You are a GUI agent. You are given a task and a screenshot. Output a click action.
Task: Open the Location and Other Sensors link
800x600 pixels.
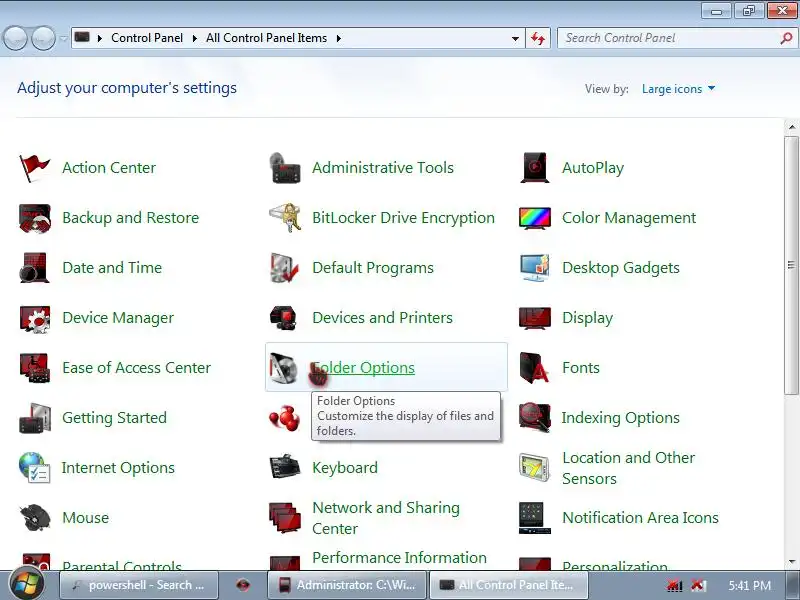point(628,468)
